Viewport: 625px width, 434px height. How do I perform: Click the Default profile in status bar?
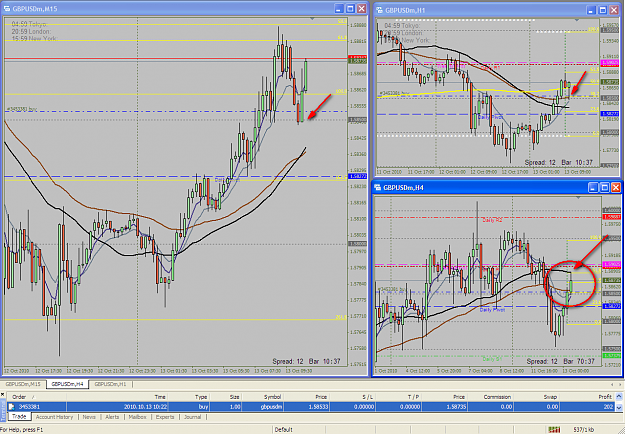[283, 429]
